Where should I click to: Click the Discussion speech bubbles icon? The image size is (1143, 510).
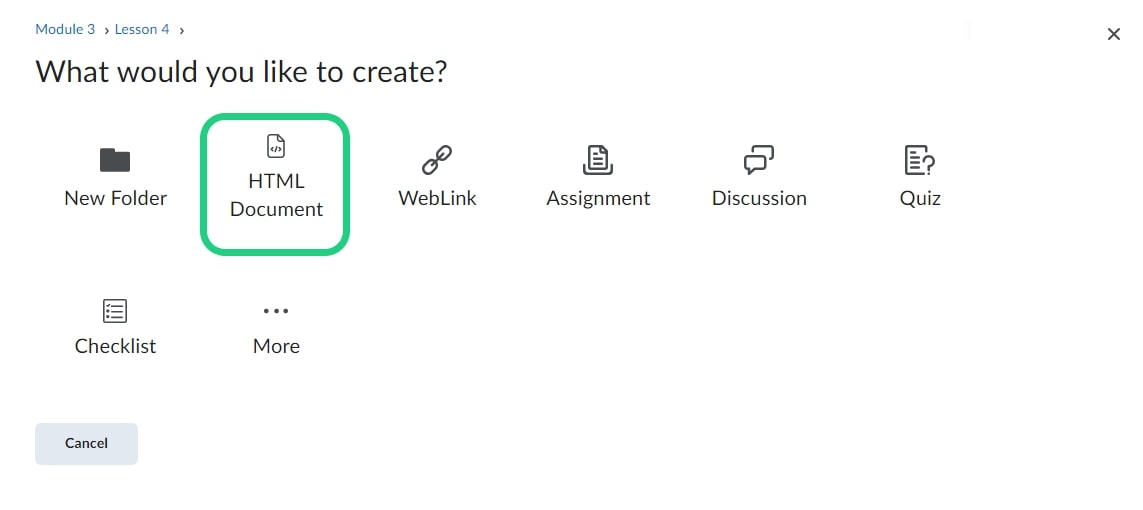pyautogui.click(x=759, y=160)
